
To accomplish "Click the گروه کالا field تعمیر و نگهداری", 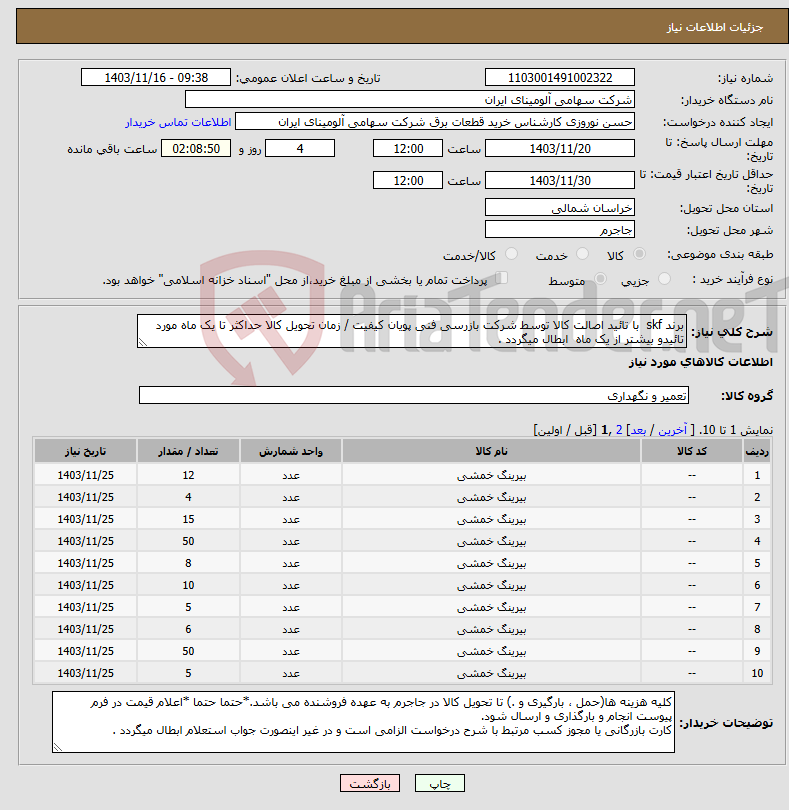I will 413,396.
